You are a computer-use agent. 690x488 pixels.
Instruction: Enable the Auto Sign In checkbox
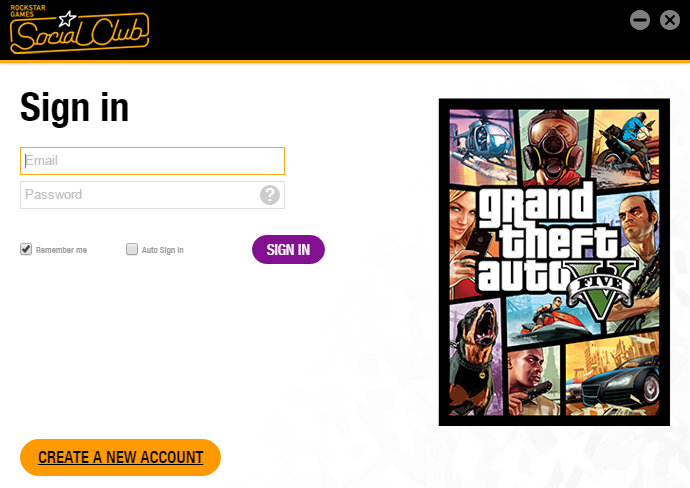pyautogui.click(x=132, y=249)
